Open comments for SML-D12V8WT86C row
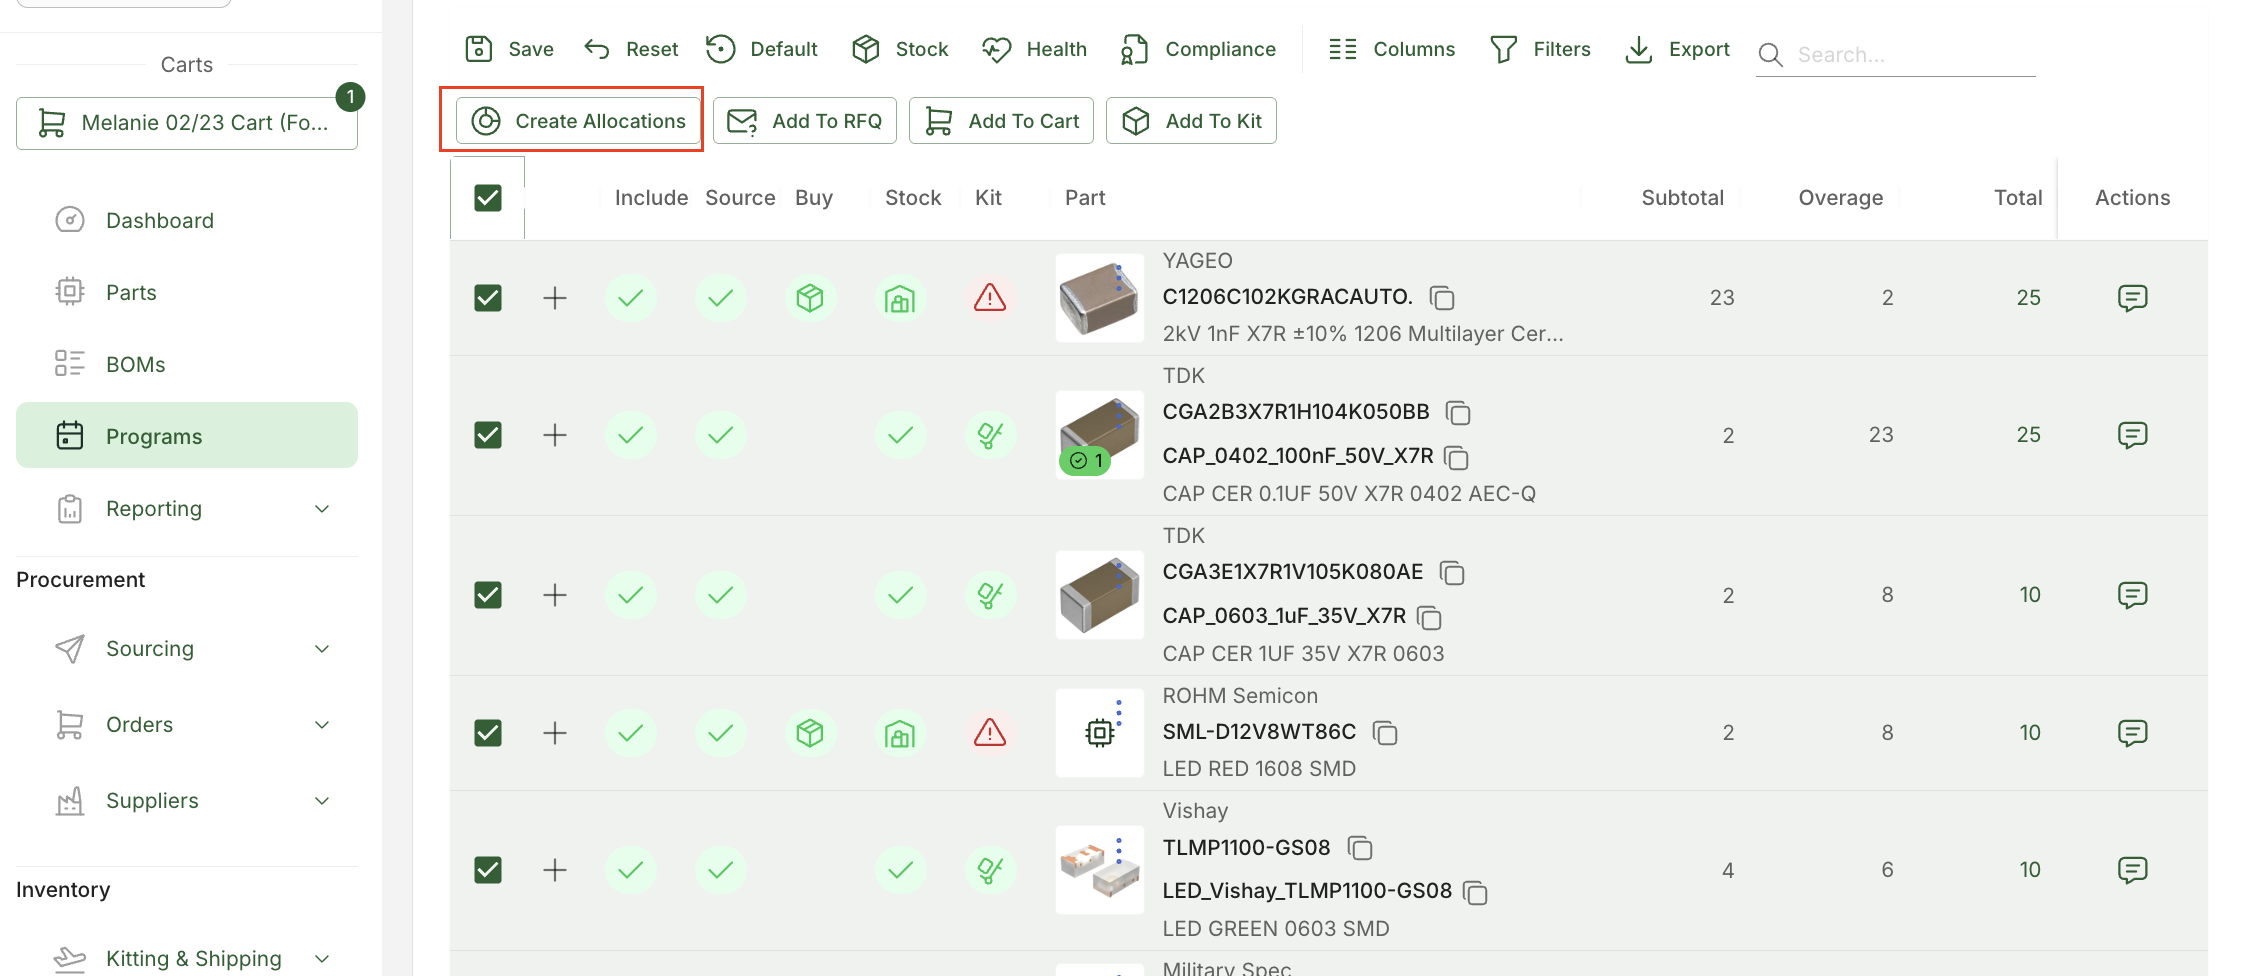This screenshot has height=976, width=2244. pyautogui.click(x=2132, y=733)
